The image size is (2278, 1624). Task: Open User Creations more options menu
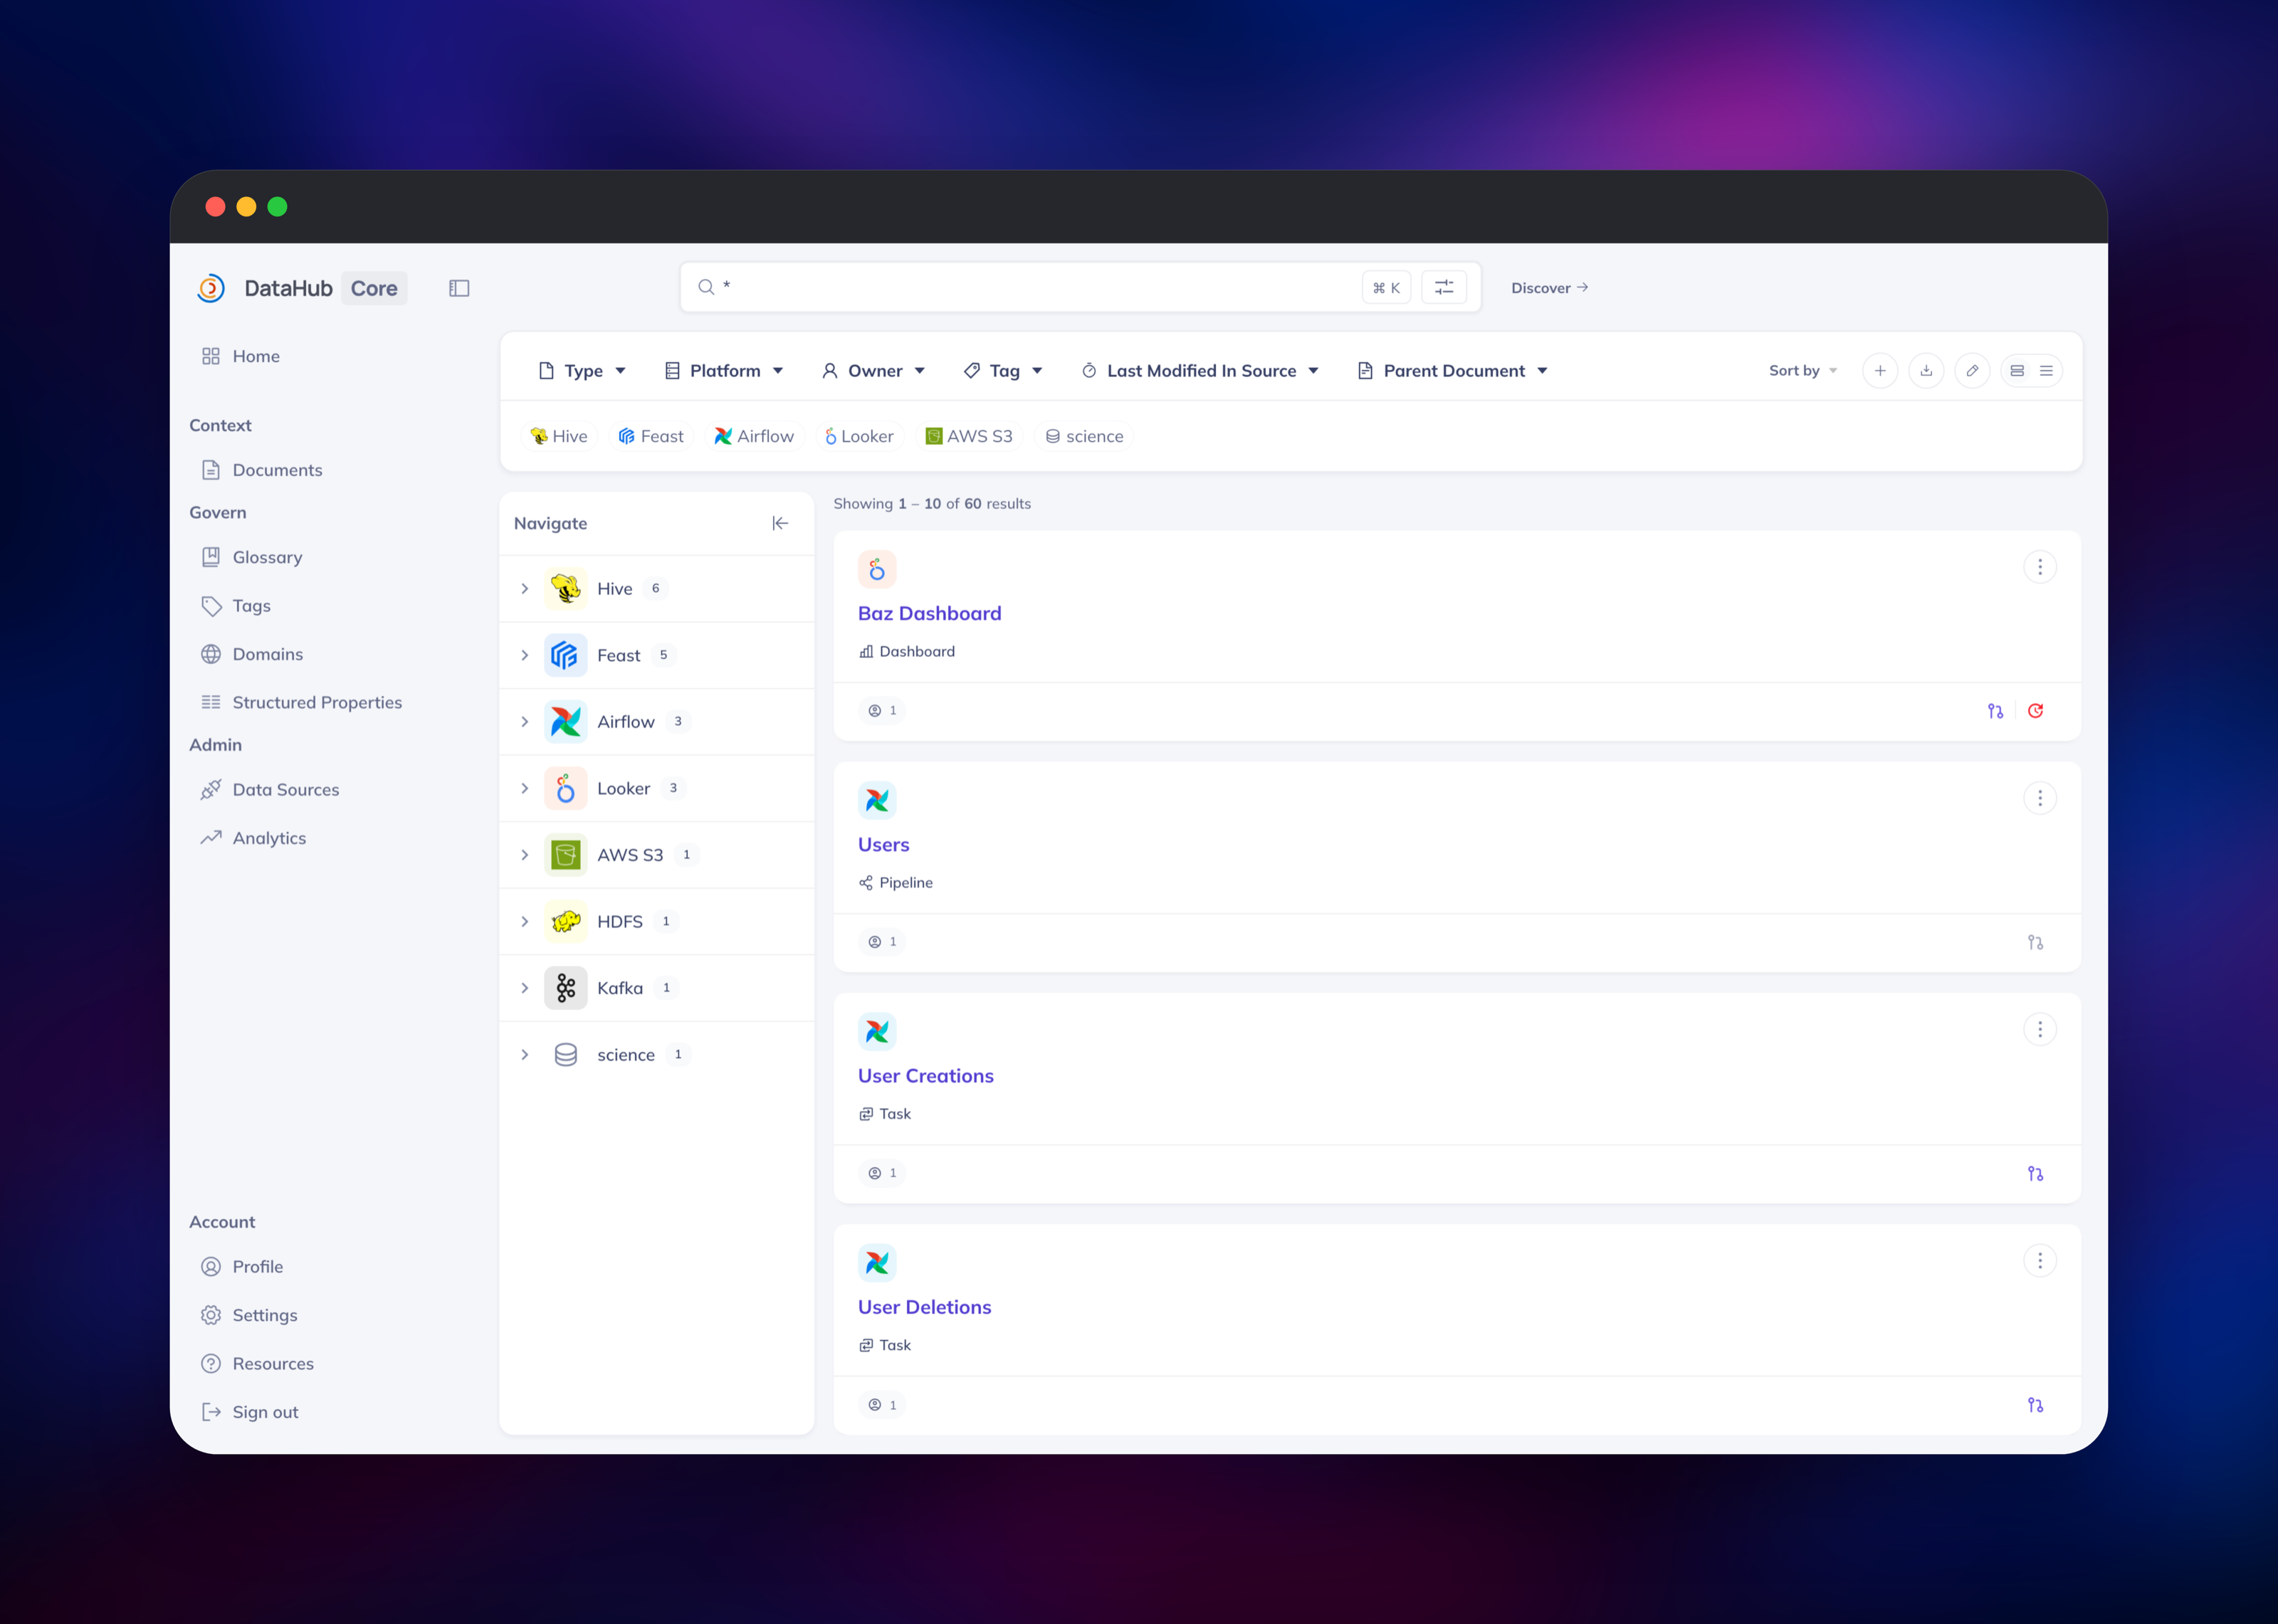(2040, 1029)
